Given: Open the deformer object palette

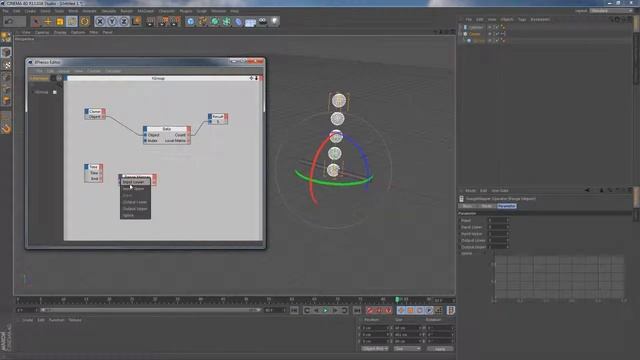Looking at the screenshot, I should pos(238,21).
